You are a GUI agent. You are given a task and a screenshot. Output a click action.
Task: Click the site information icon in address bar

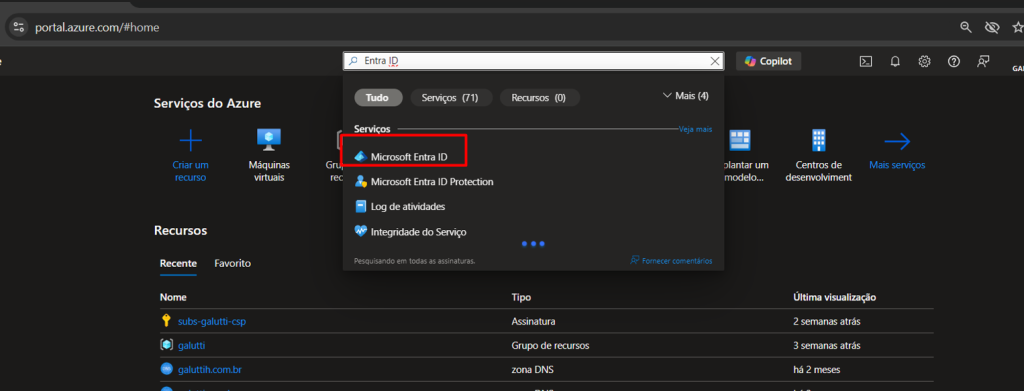pyautogui.click(x=19, y=27)
